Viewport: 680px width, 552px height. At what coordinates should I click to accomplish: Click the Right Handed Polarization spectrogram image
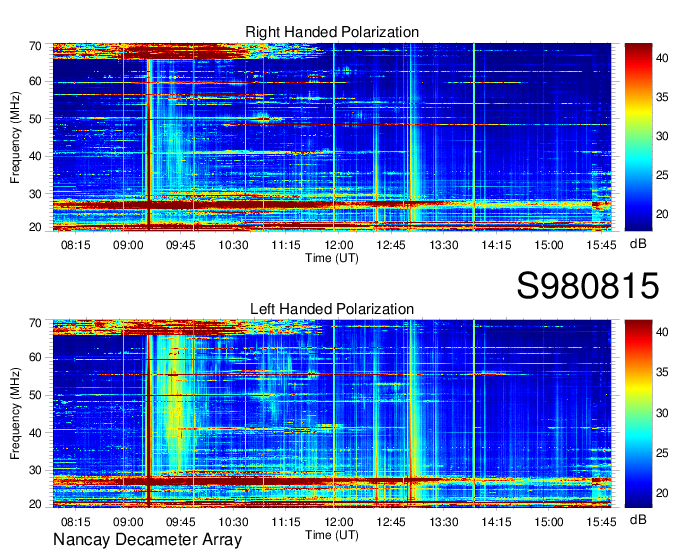point(332,137)
